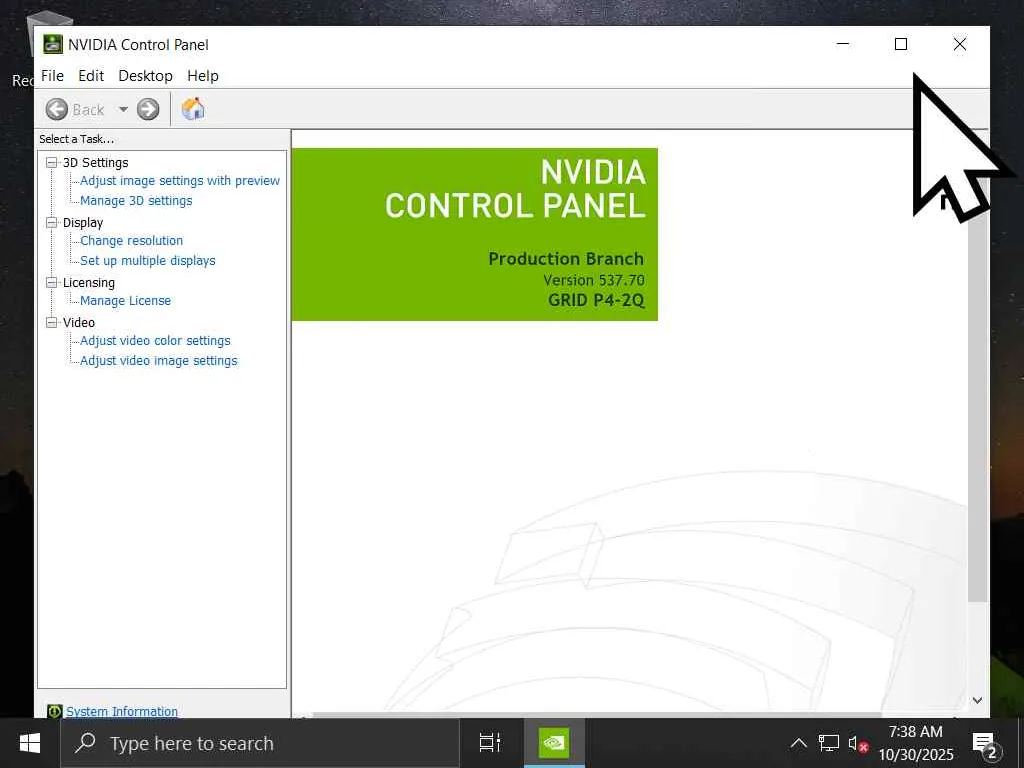
Task: Collapse the Display tree node
Action: (52, 223)
